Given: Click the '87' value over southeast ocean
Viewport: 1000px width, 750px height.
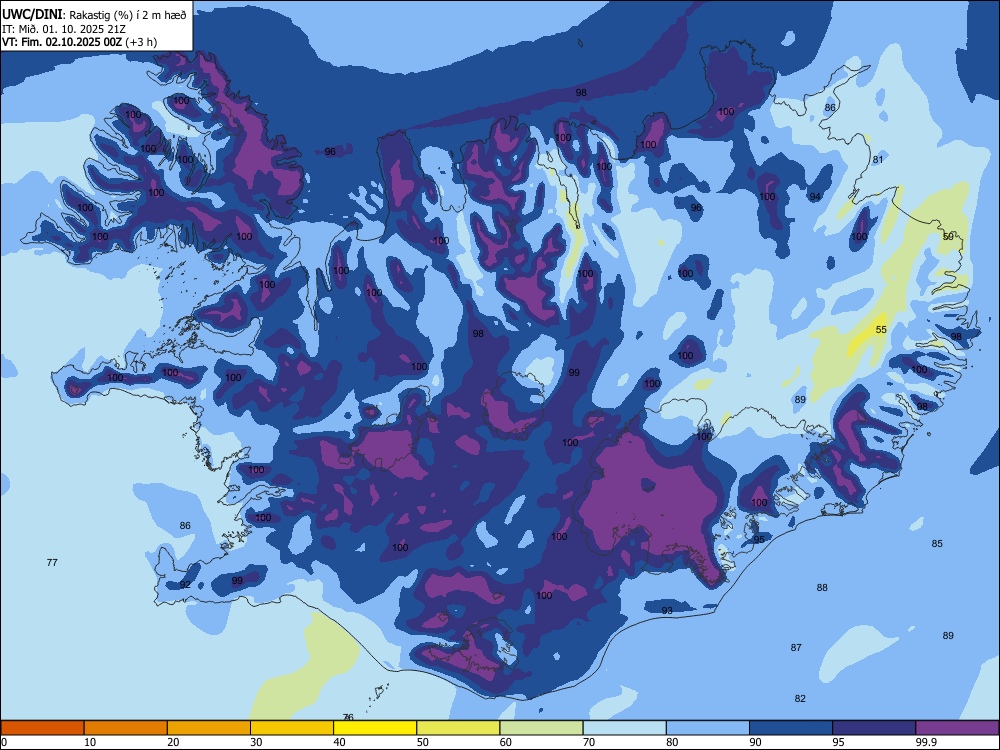Looking at the screenshot, I should coord(796,647).
